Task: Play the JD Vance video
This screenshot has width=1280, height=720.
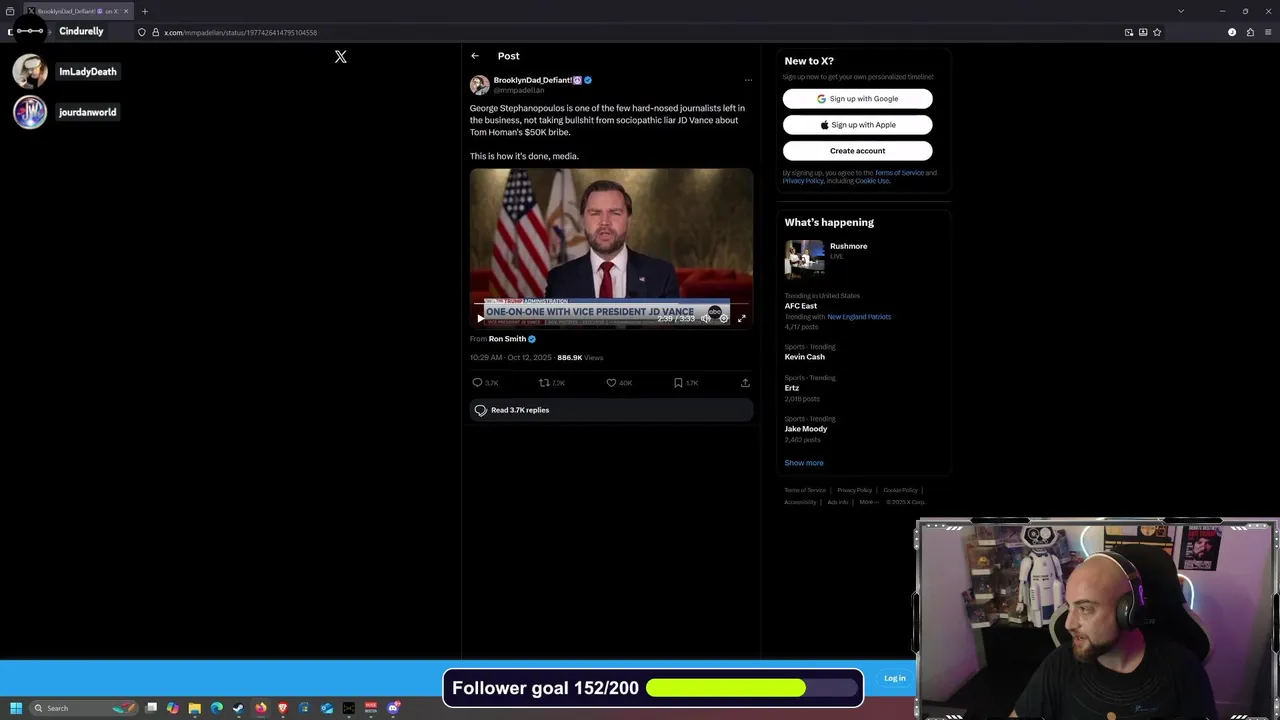Action: click(x=480, y=318)
